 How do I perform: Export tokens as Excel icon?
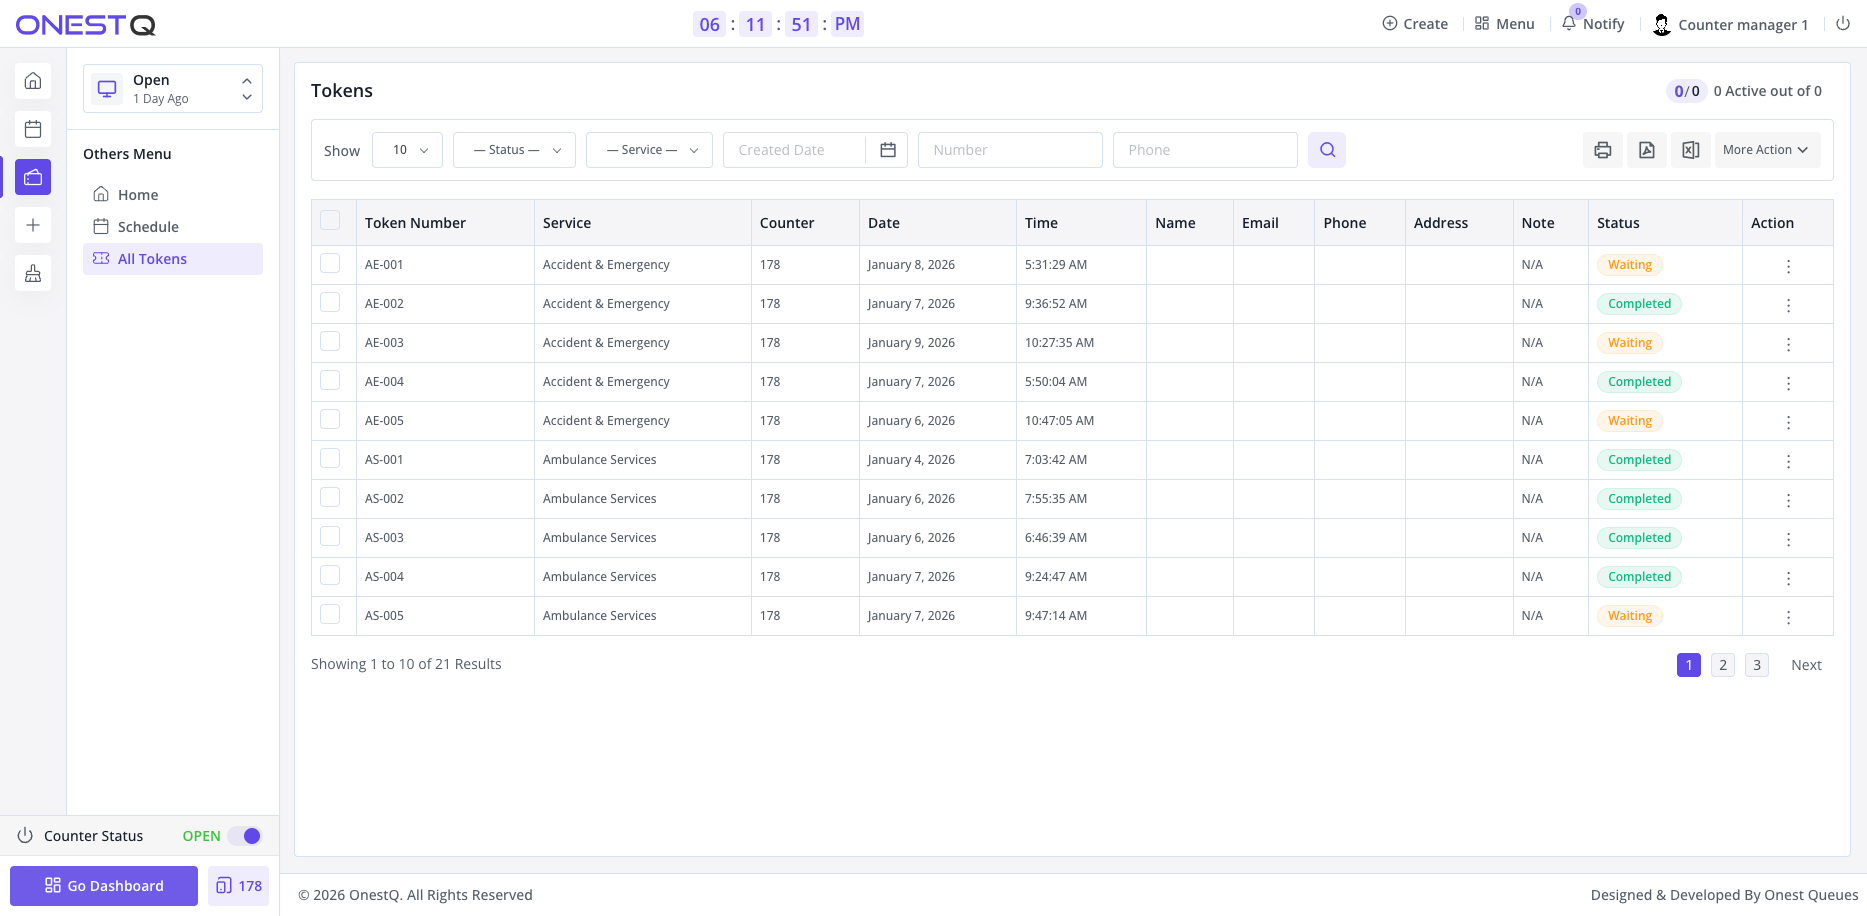pos(1691,150)
